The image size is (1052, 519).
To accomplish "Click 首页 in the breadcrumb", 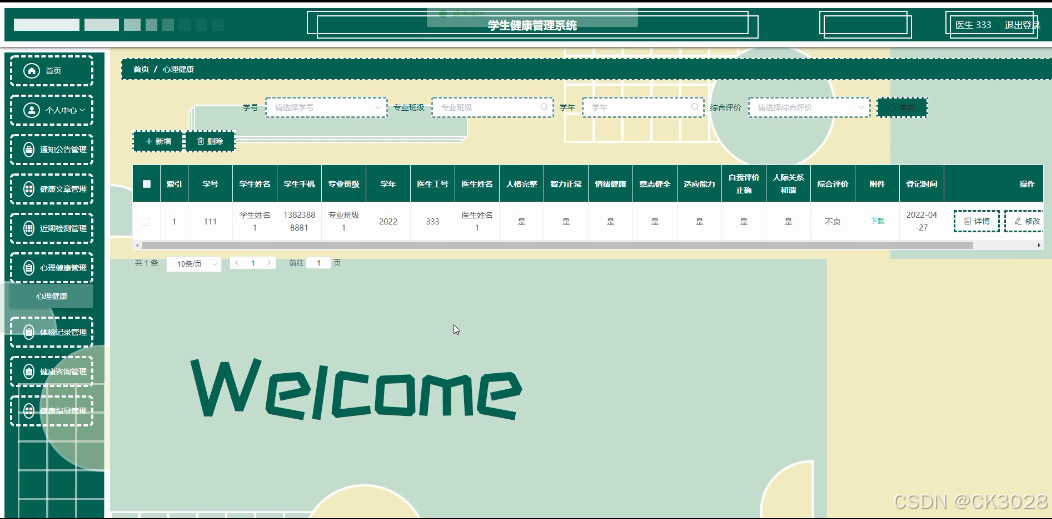I will [x=141, y=69].
